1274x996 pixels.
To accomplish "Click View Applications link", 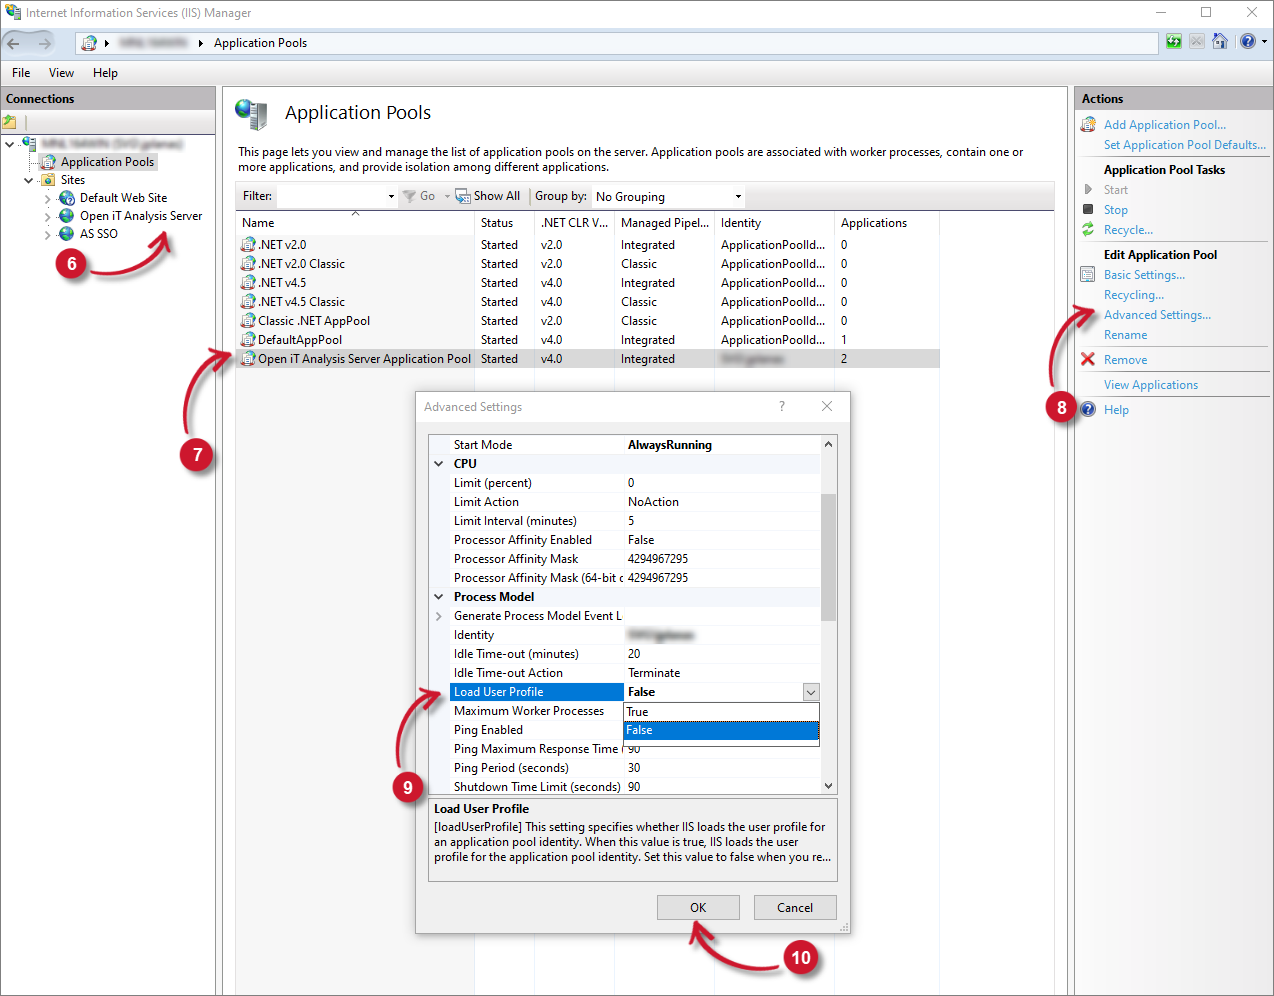I will [1150, 385].
